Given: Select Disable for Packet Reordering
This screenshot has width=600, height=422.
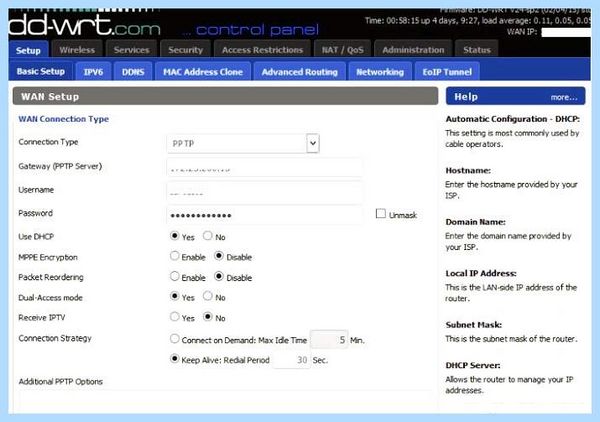Looking at the screenshot, I should pos(219,276).
